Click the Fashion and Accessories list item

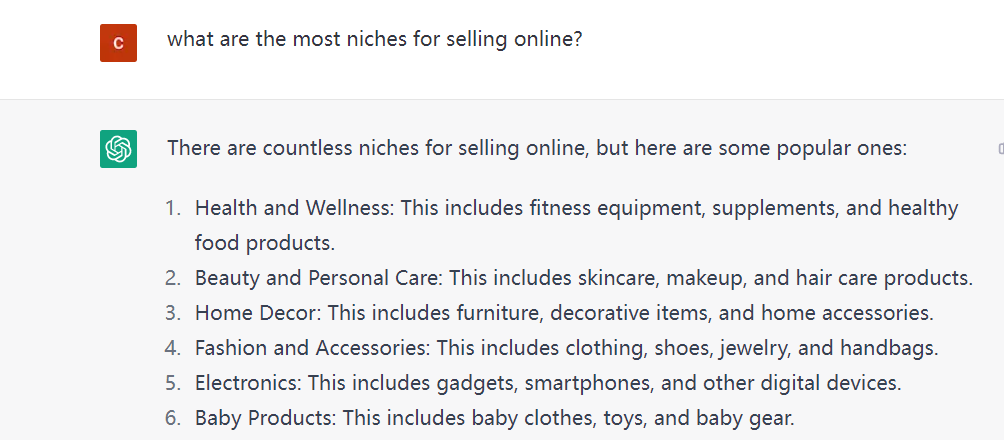coord(567,348)
